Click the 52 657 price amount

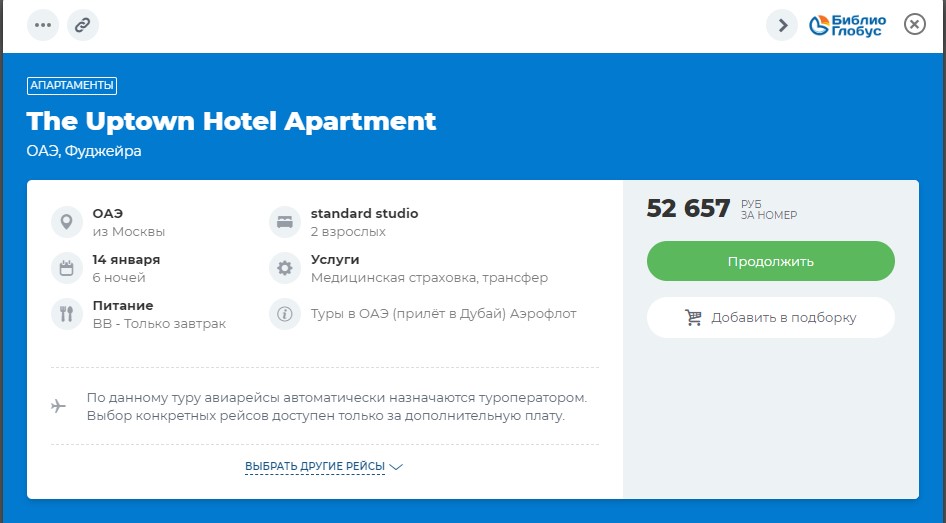pos(688,208)
